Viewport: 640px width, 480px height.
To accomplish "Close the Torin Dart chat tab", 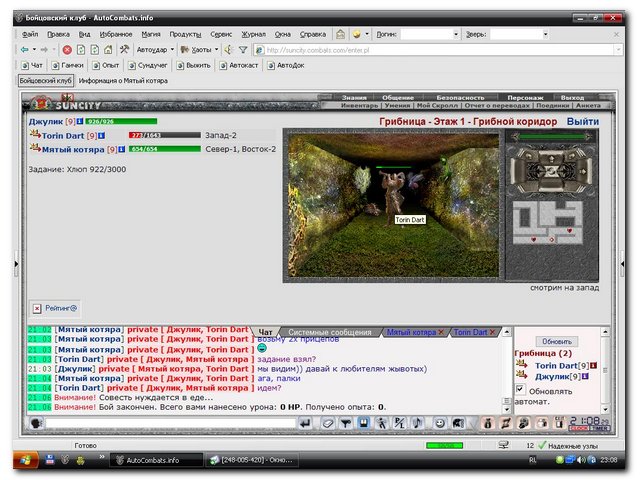I will [x=492, y=332].
